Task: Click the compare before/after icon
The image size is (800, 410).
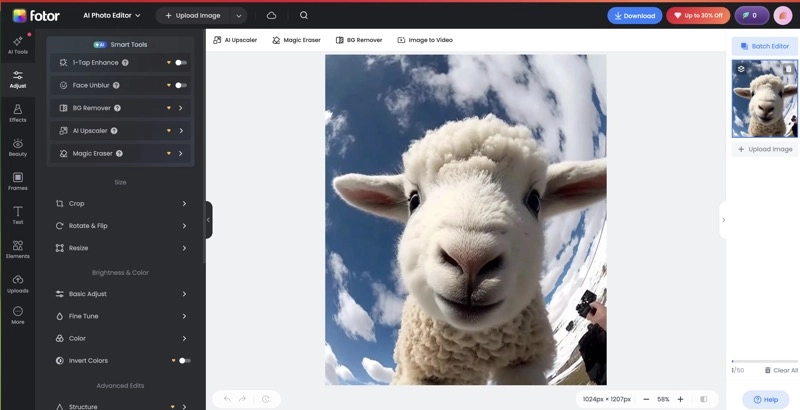Action: pos(704,399)
